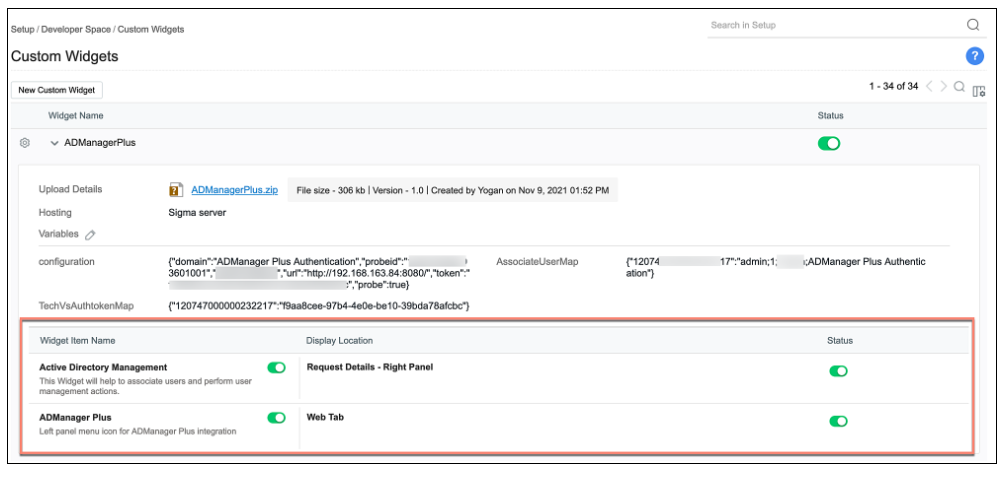Click the 1 - 34 of 34 pagination text
1005x477 pixels.
(x=893, y=87)
